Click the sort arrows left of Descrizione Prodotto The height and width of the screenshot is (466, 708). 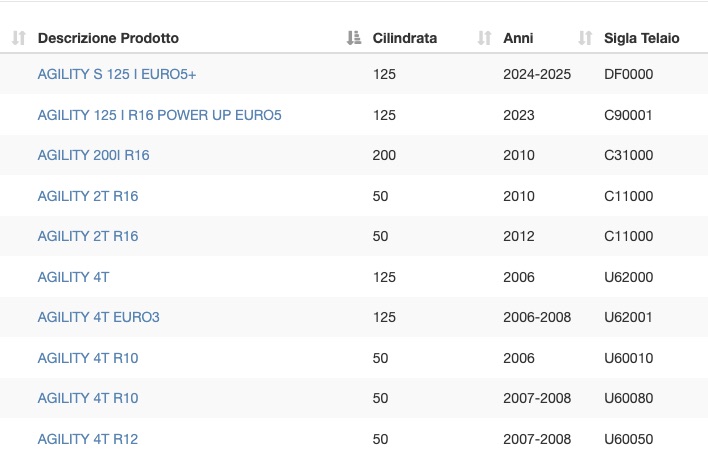coord(19,38)
